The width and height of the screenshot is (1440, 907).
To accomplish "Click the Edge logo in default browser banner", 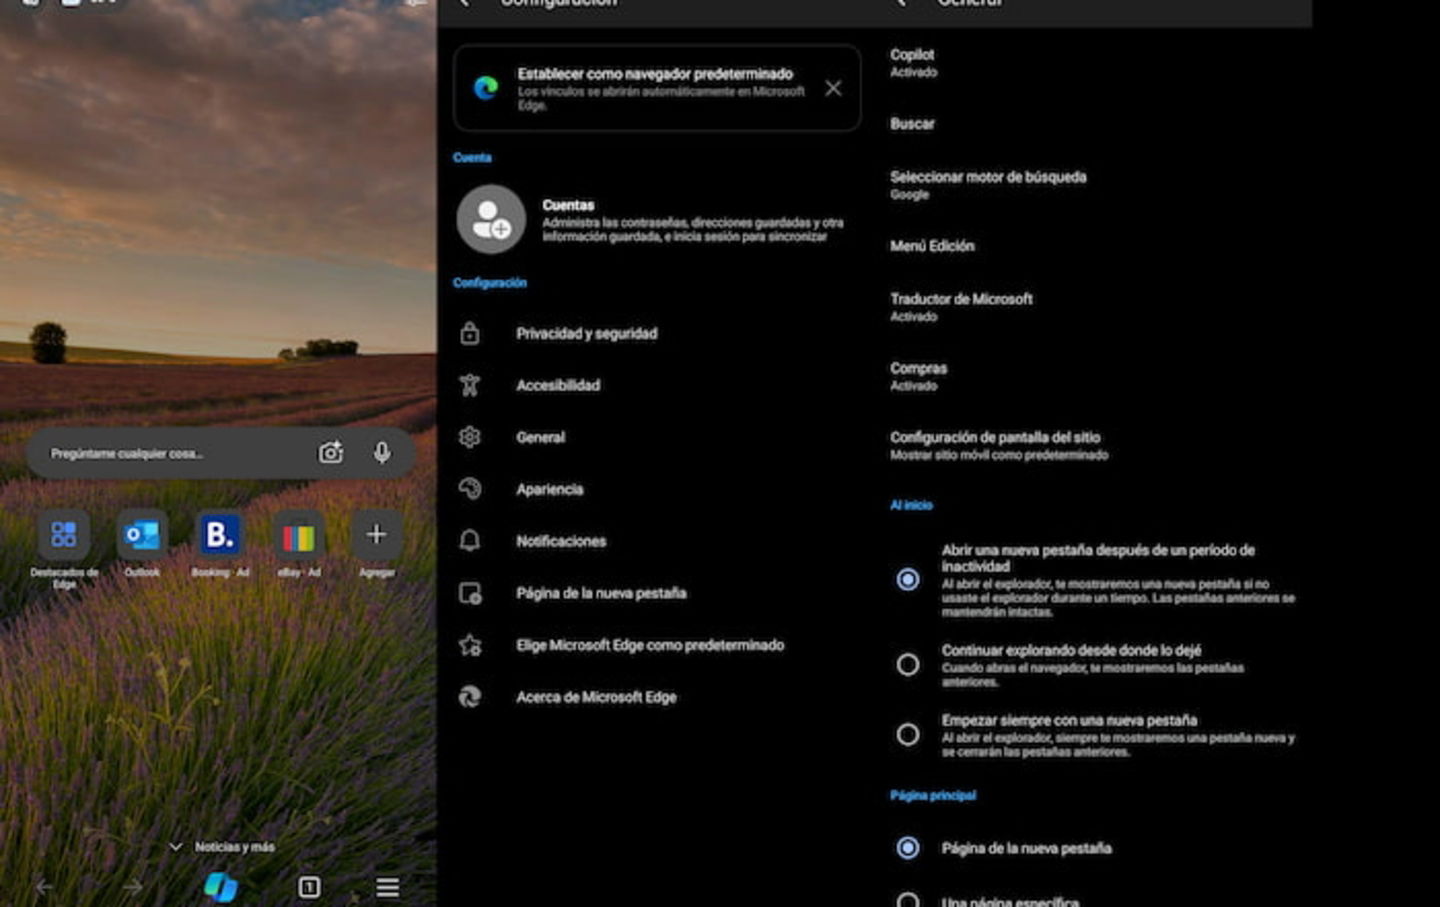I will pyautogui.click(x=486, y=88).
